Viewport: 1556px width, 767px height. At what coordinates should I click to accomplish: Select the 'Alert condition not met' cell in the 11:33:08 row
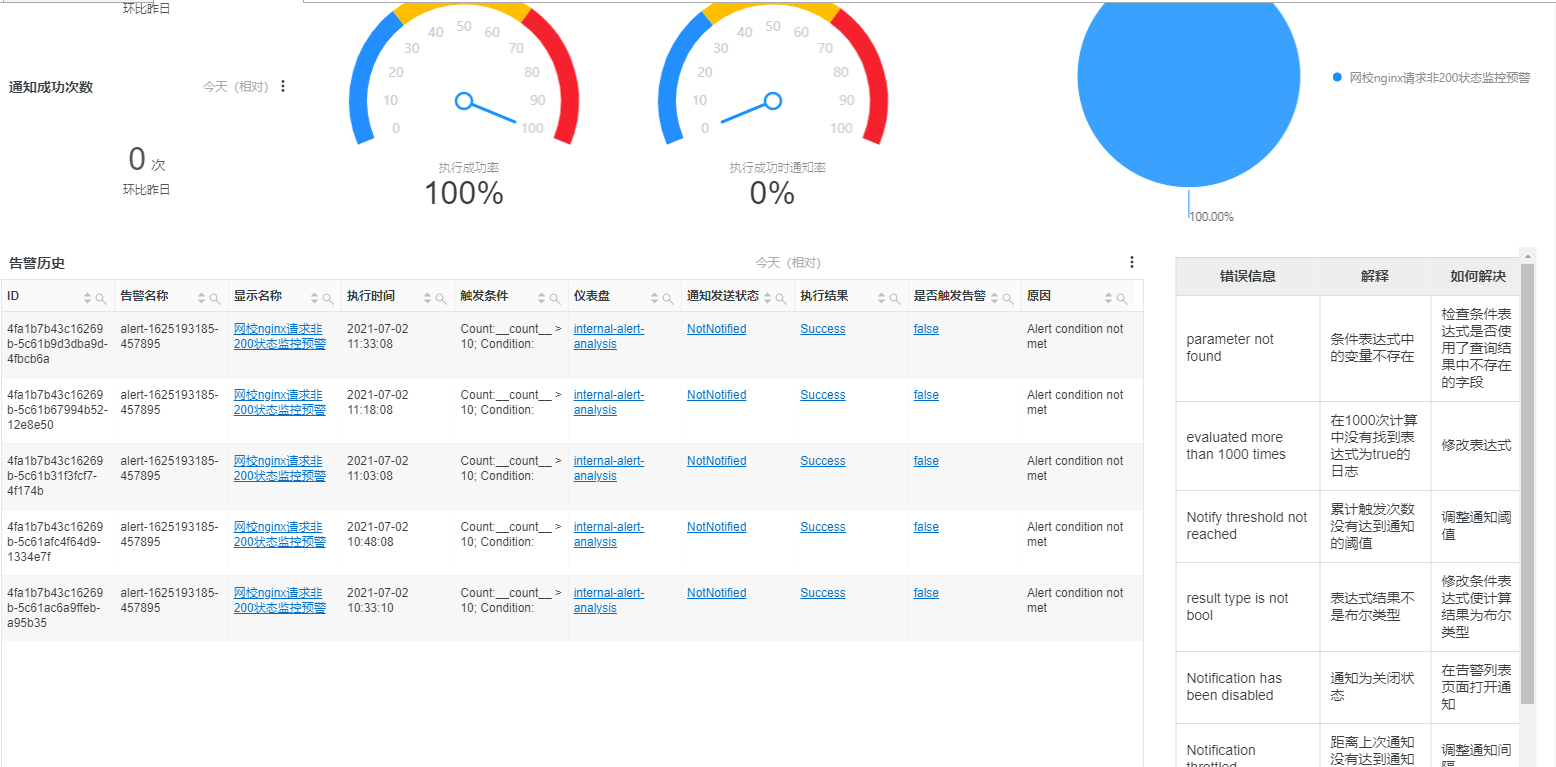click(1082, 344)
